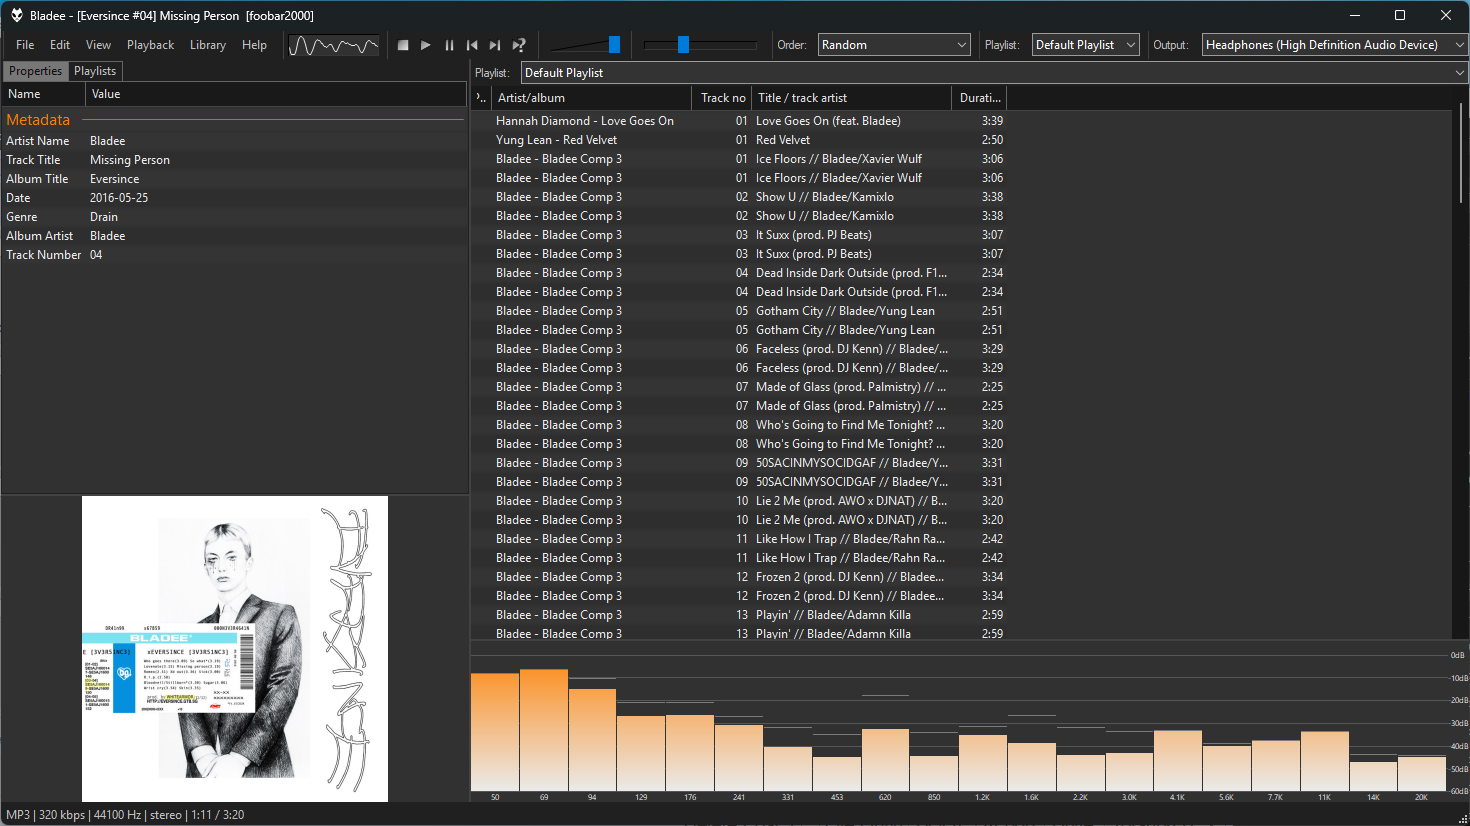Open the Order dropdown showing Random
The image size is (1470, 826).
click(893, 45)
